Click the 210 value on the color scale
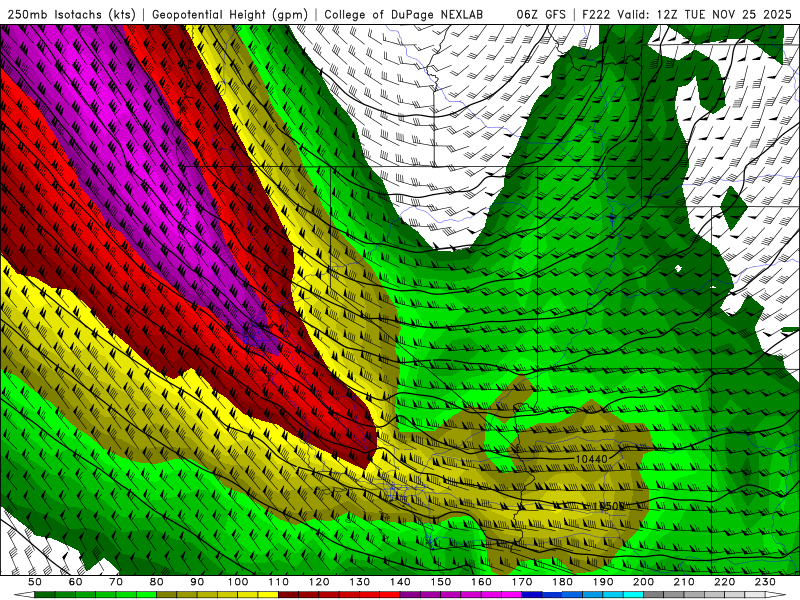This screenshot has width=800, height=600. [684, 582]
